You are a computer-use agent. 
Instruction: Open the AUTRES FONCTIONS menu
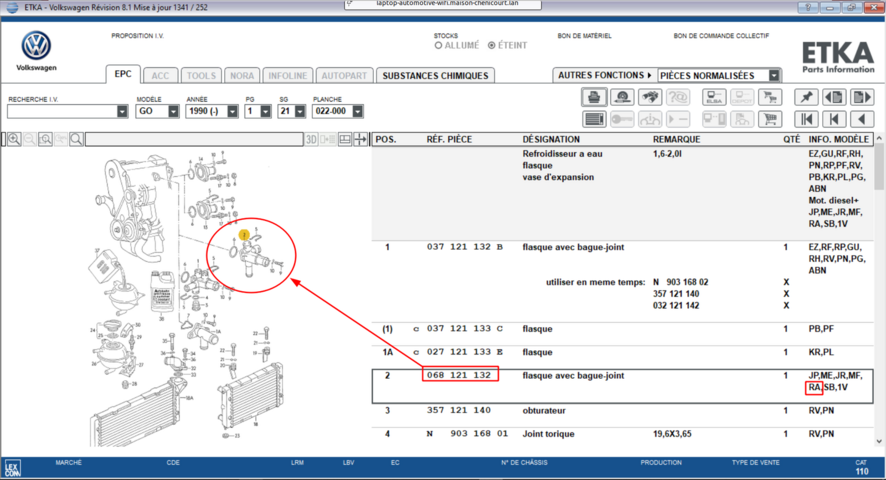(605, 75)
